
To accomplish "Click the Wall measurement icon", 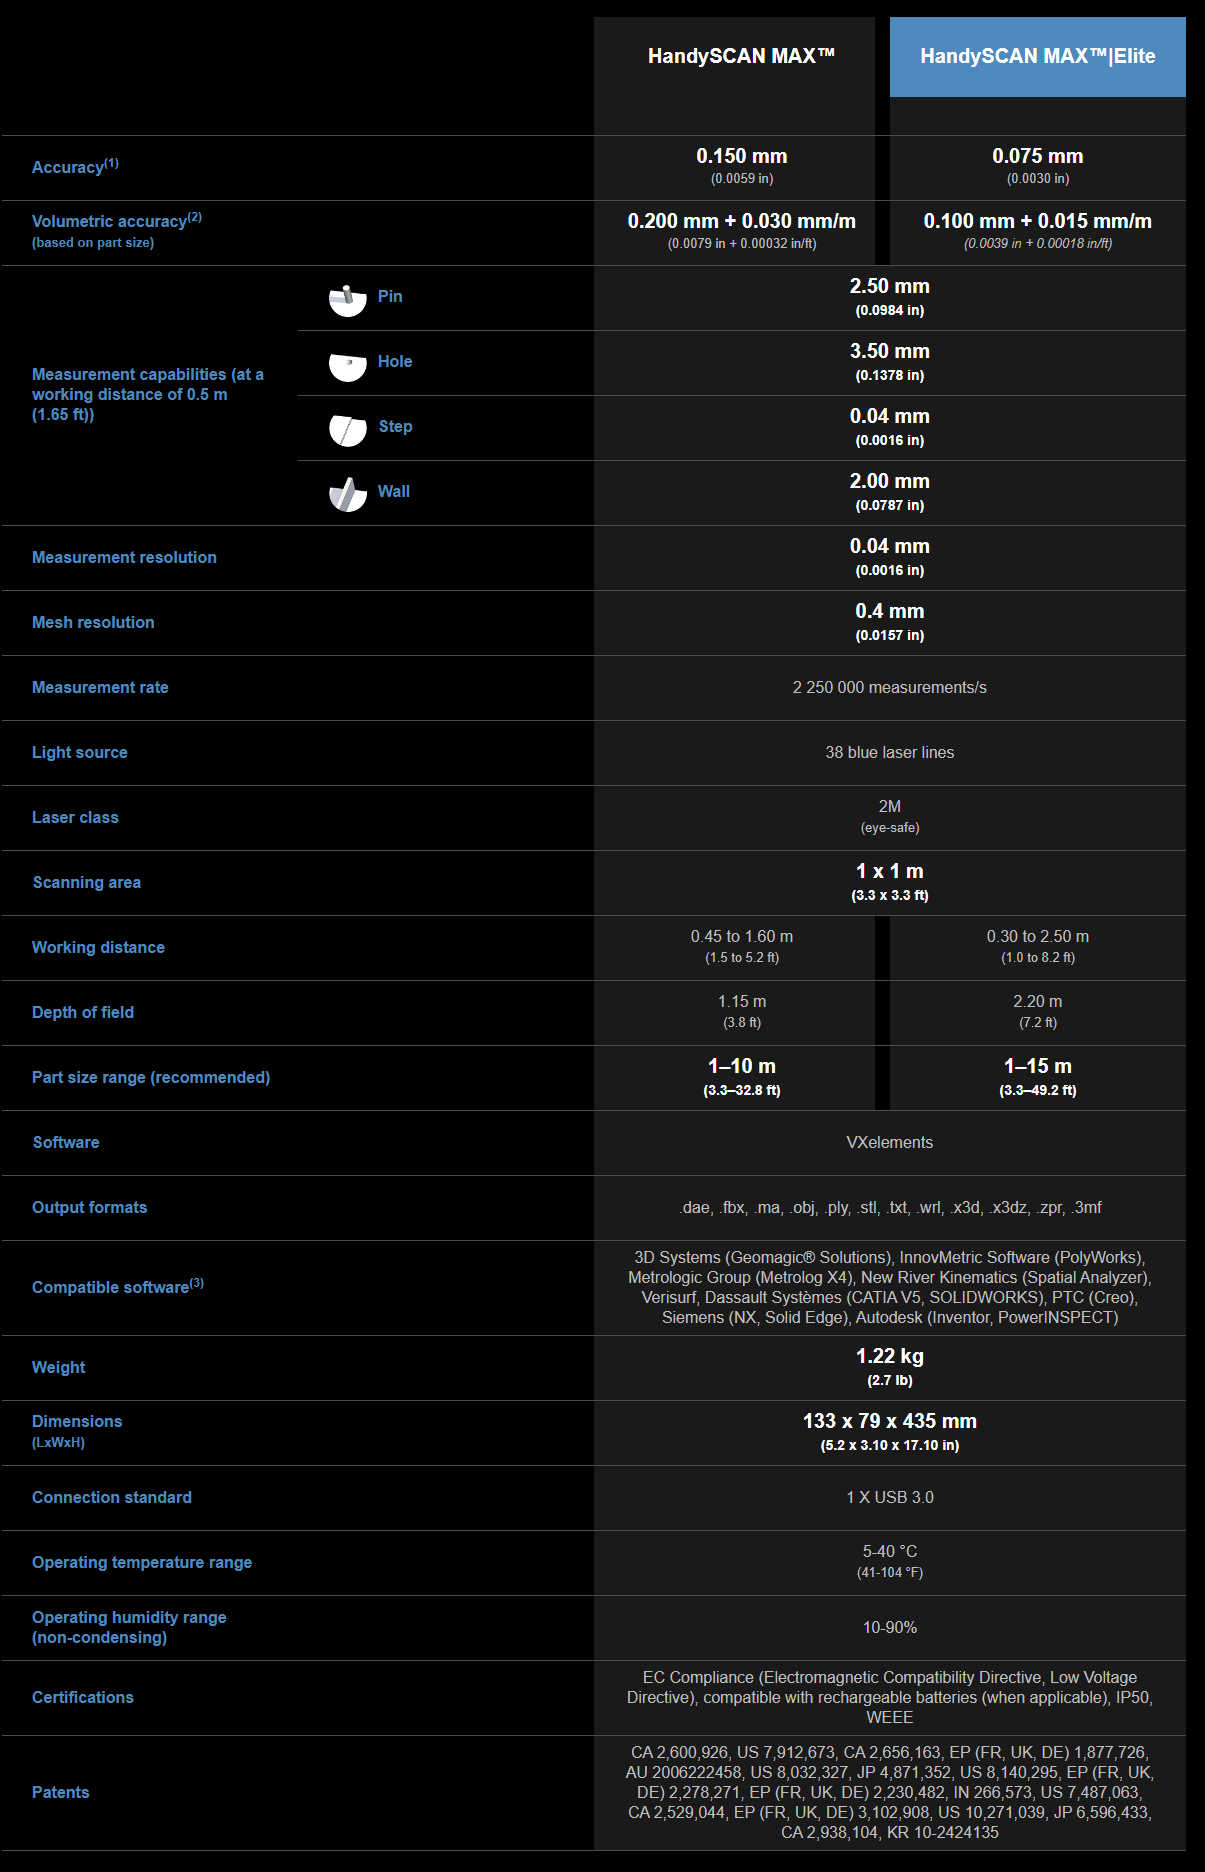I will 347,494.
